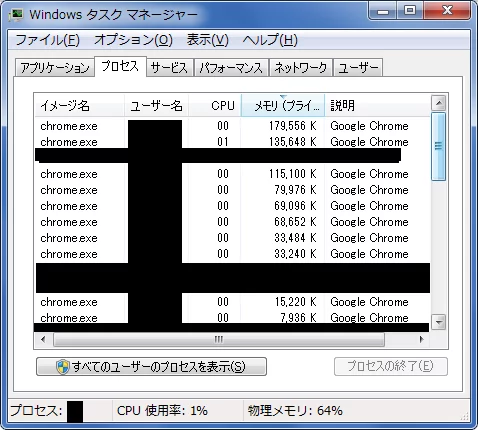Select chrome.exe row using 15,220 K
Image resolution: width=478 pixels, height=430 pixels.
click(232, 302)
